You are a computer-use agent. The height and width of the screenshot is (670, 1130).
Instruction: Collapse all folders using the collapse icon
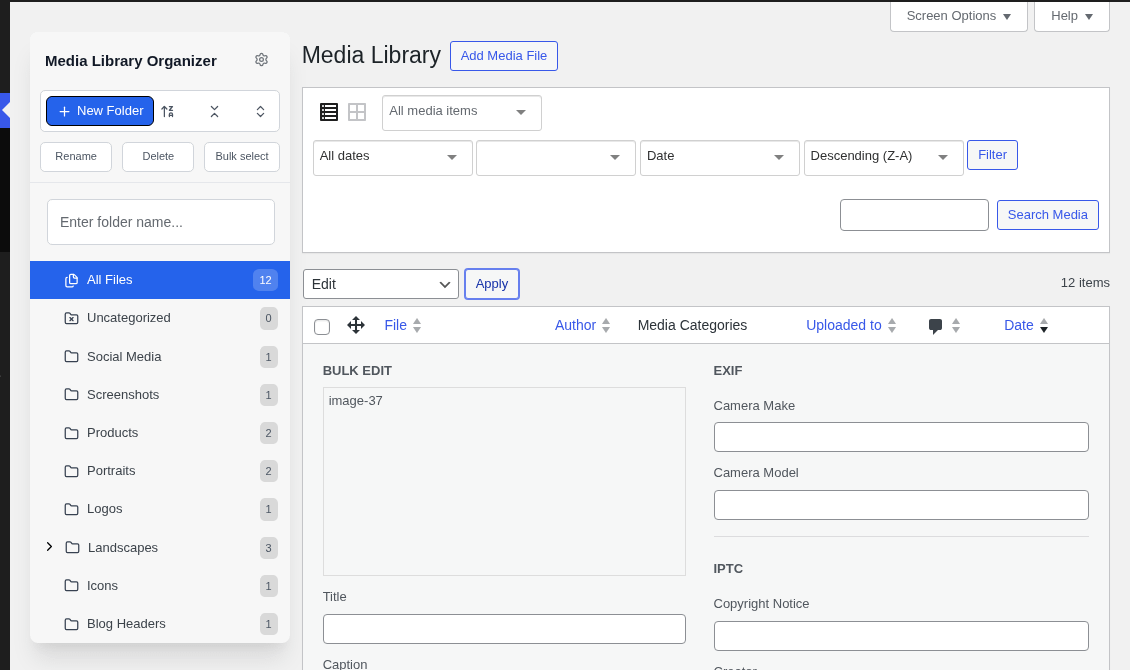tap(215, 111)
